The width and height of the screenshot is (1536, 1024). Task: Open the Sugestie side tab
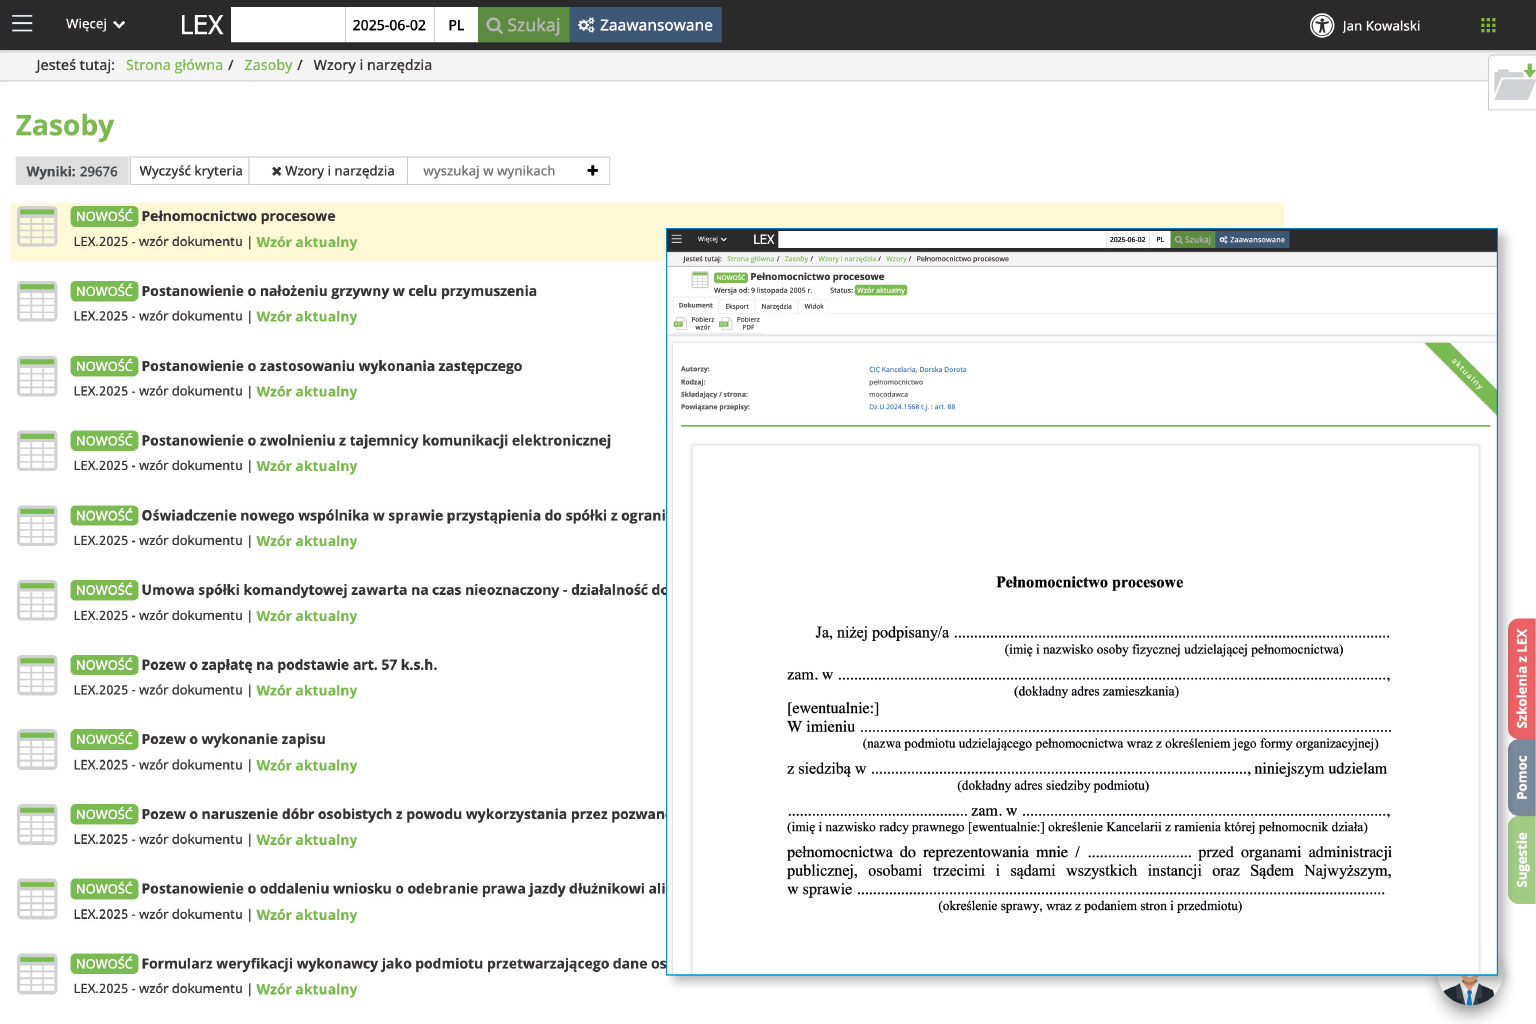(x=1521, y=860)
